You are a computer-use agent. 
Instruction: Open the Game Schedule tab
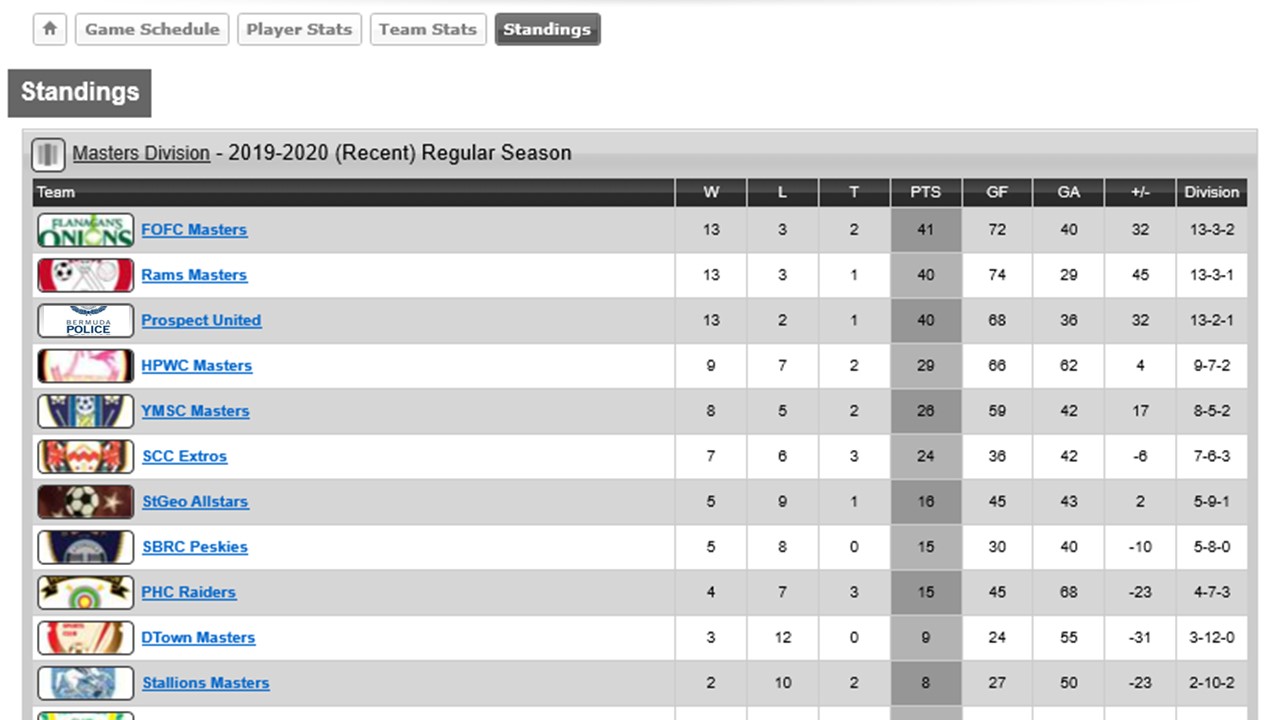click(x=152, y=30)
